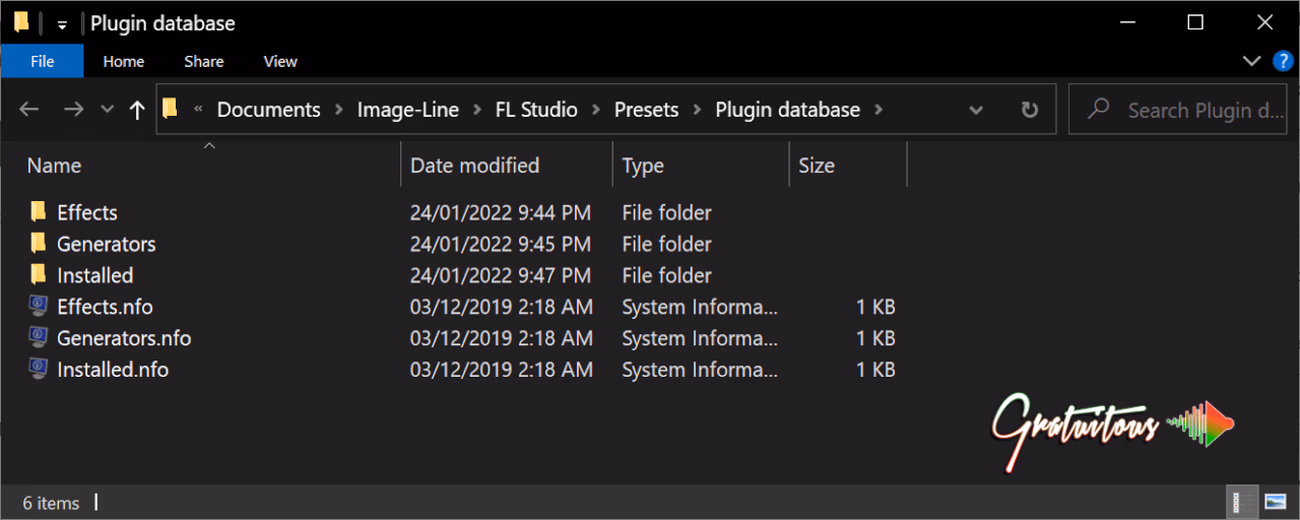Image resolution: width=1300 pixels, height=520 pixels.
Task: Expand chevron after Image-Line
Action: [x=477, y=110]
